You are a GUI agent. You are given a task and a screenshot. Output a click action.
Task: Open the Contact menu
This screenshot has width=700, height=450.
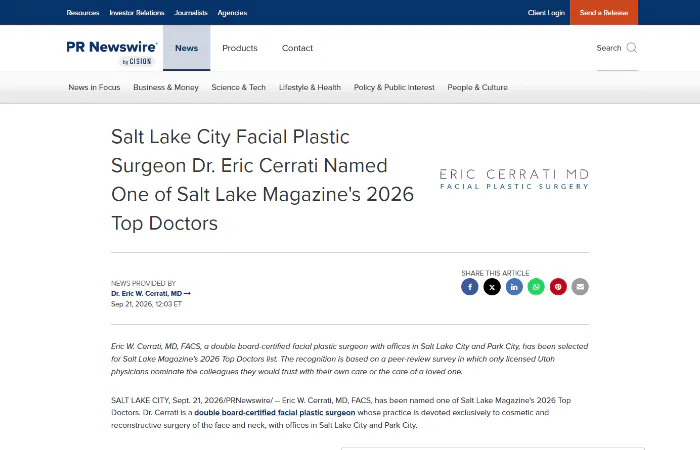297,48
